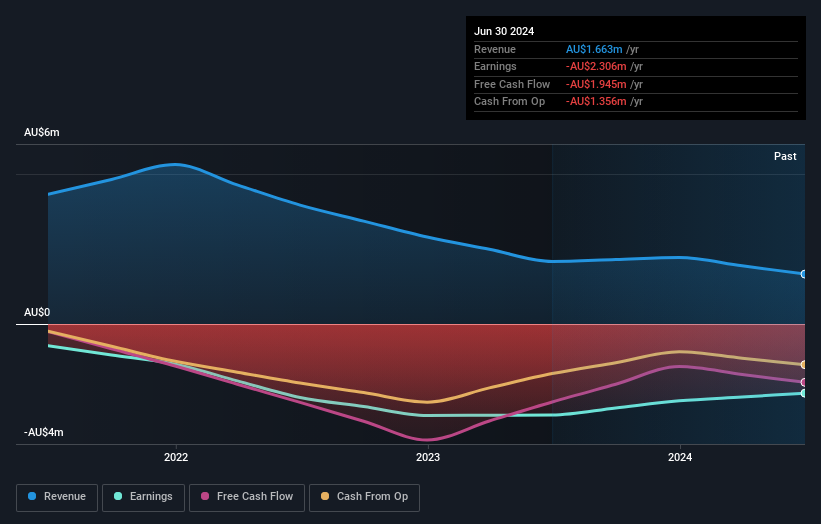
Task: Click the Cash From Op label in tooltip
Action: coord(509,102)
